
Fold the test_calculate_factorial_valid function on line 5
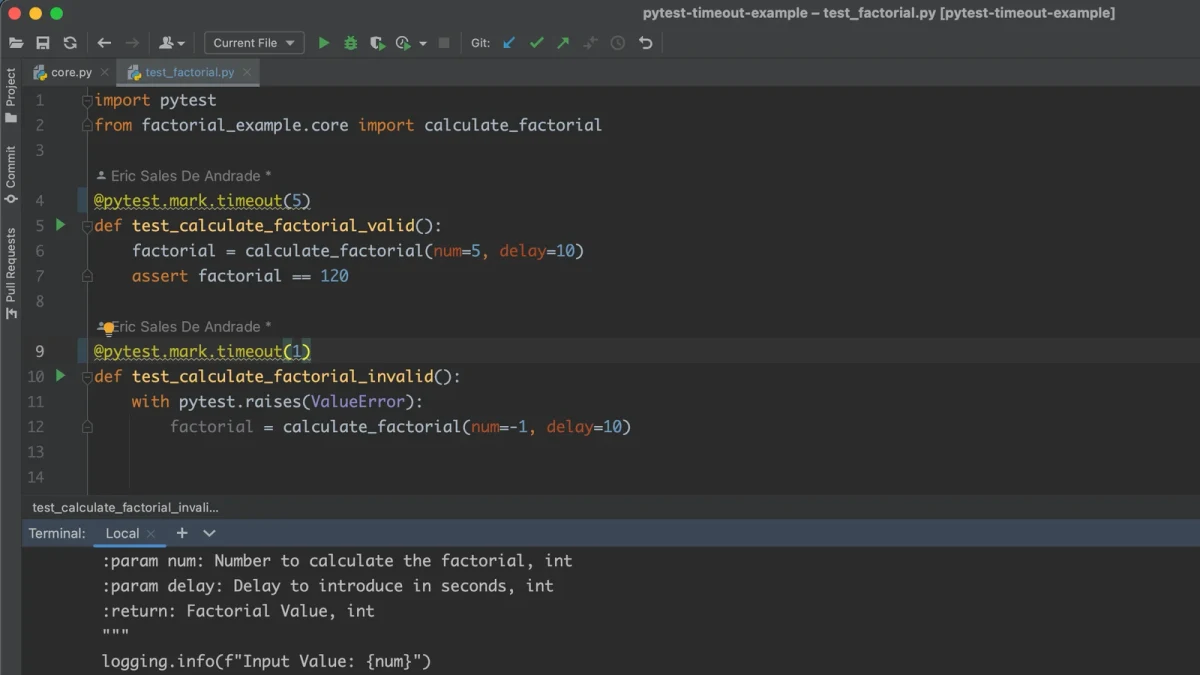(x=87, y=226)
